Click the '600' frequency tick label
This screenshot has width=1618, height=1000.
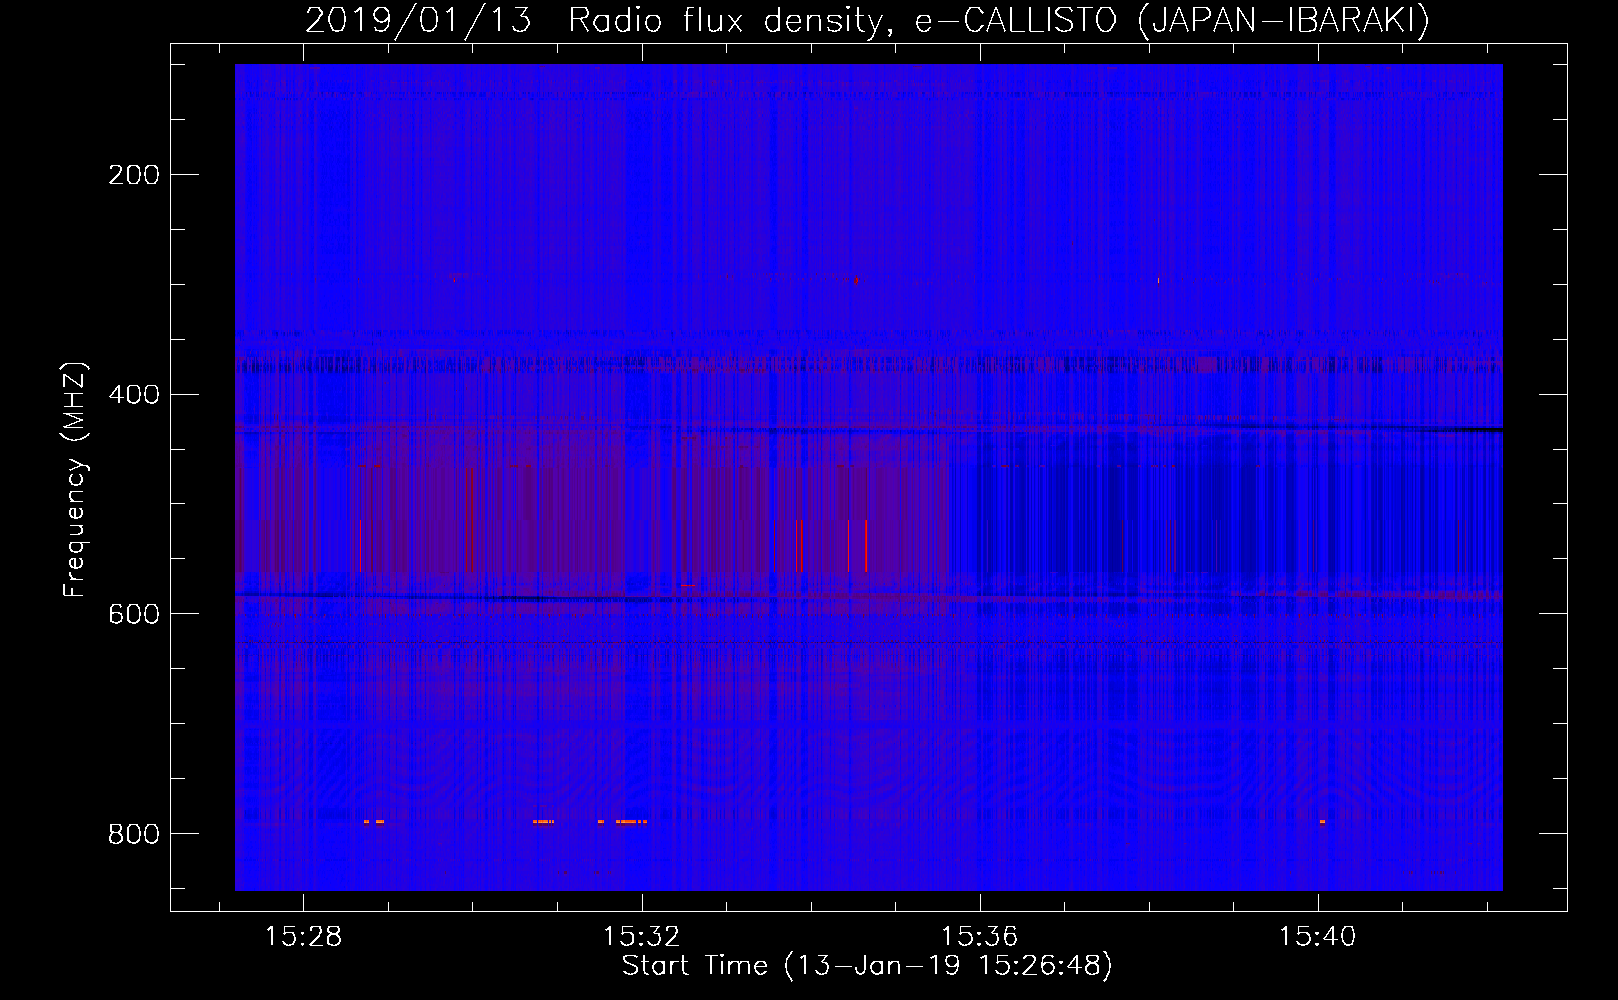click(134, 614)
